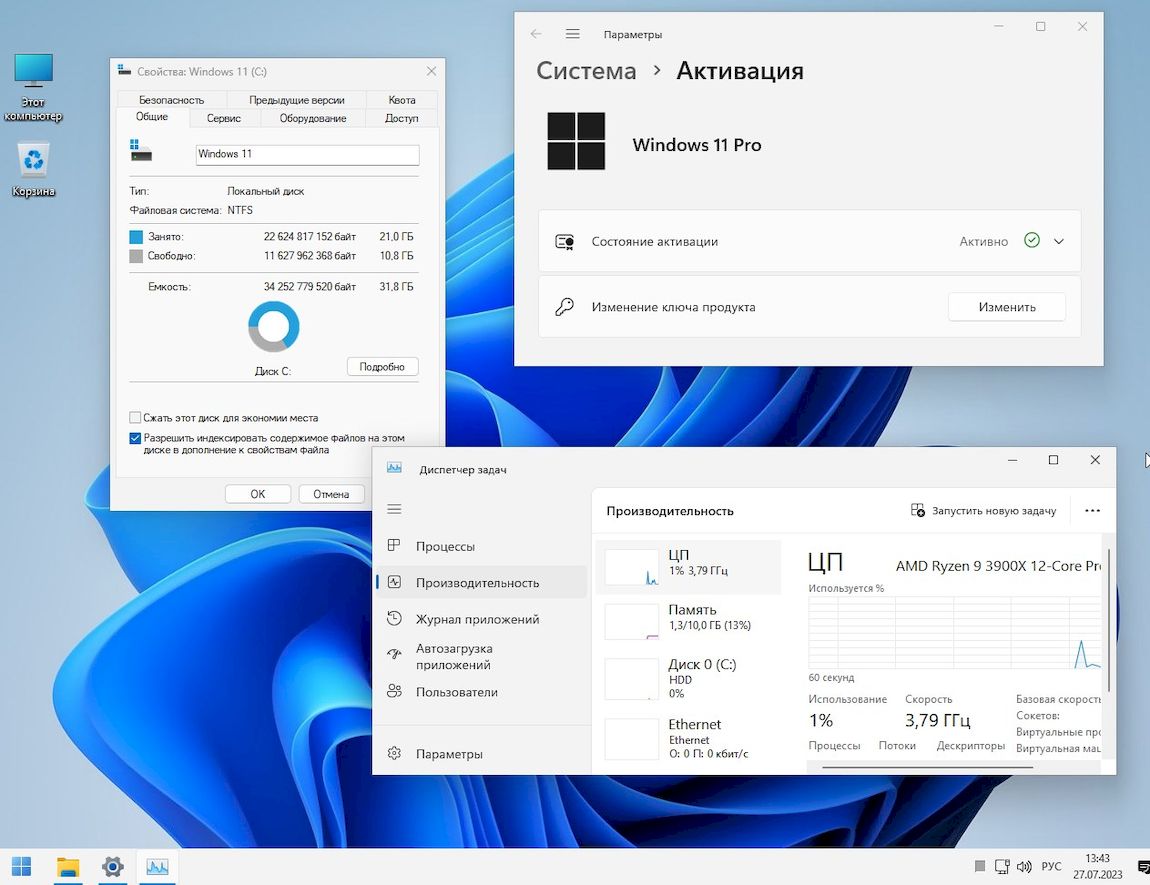Open the three-dots more options in Task Manager

click(1093, 510)
